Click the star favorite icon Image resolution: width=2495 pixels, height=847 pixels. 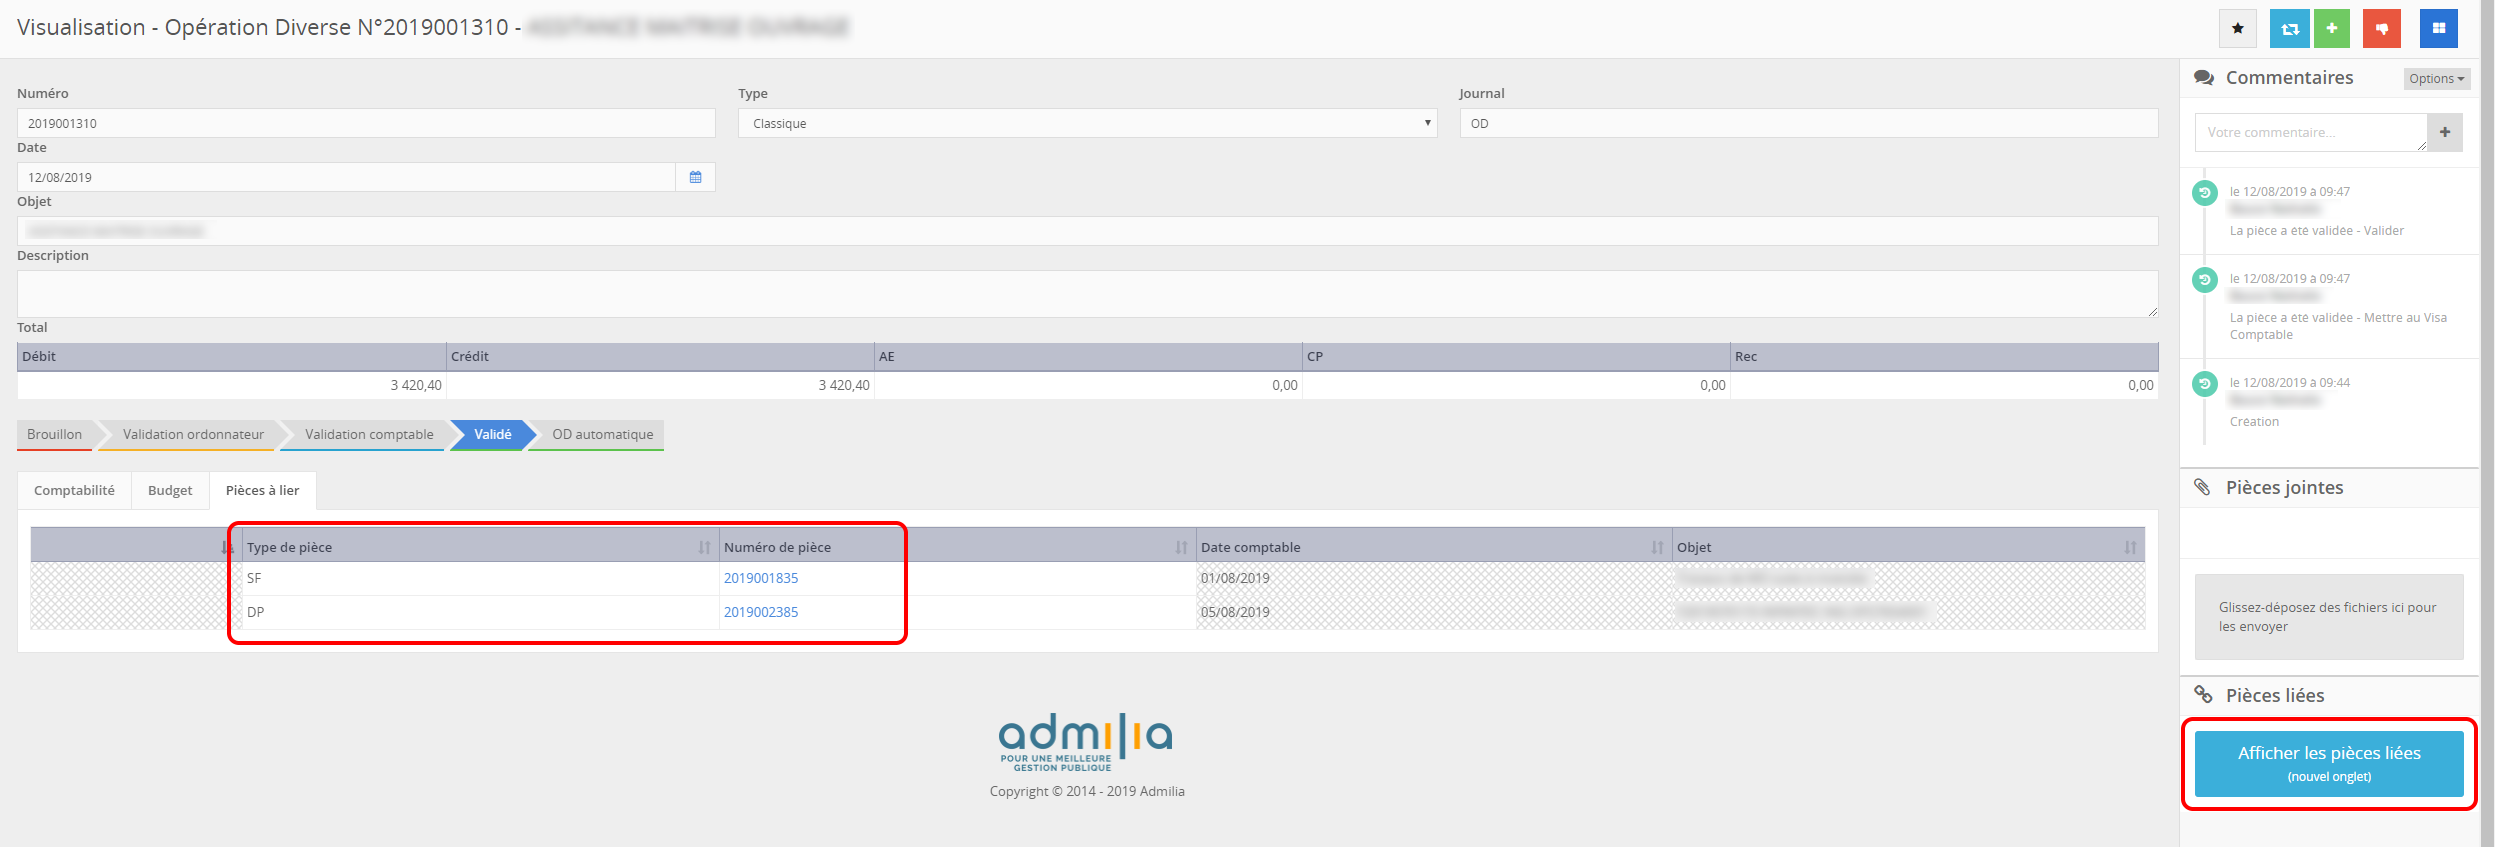click(x=2237, y=29)
